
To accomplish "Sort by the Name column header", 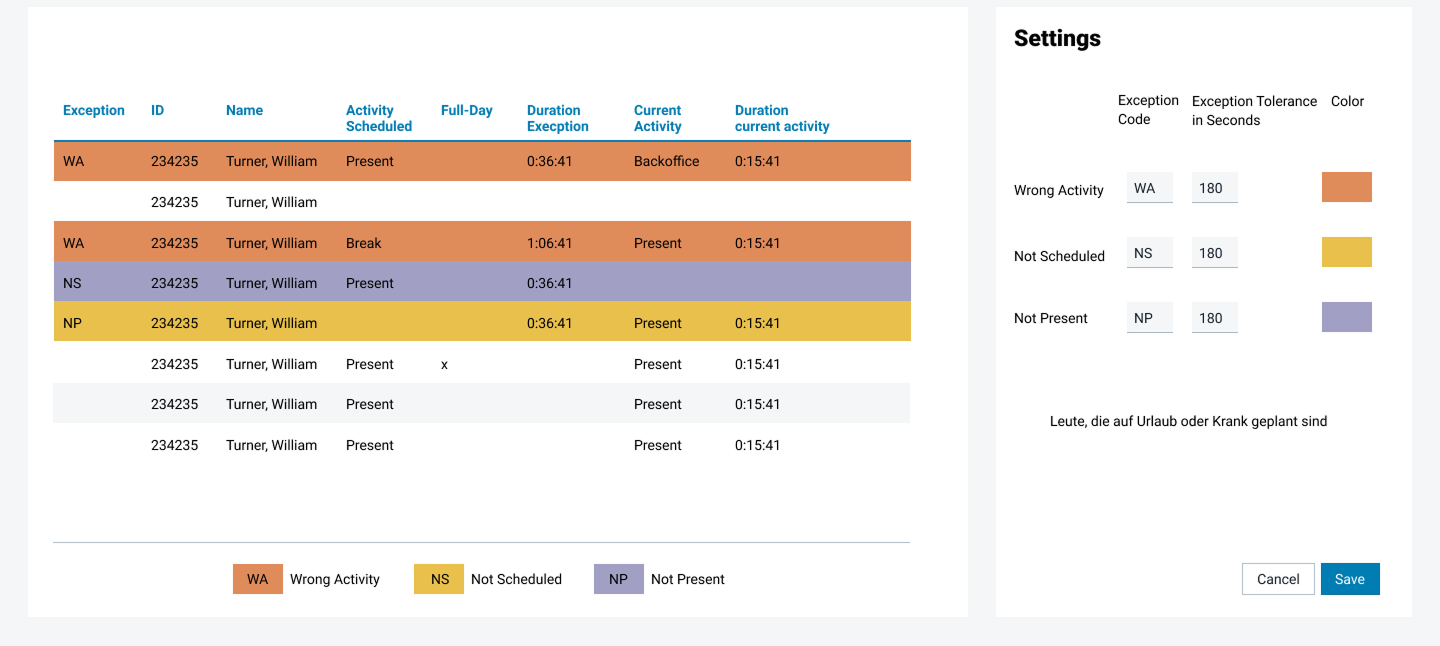I will point(244,111).
